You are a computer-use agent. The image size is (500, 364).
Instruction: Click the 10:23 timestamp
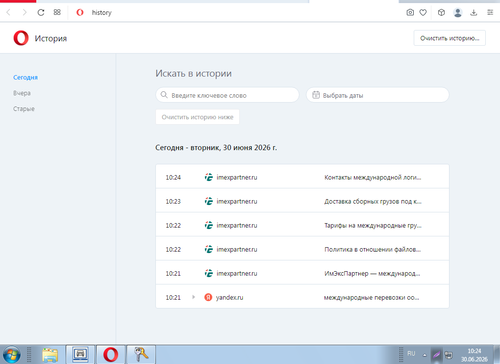(x=173, y=201)
